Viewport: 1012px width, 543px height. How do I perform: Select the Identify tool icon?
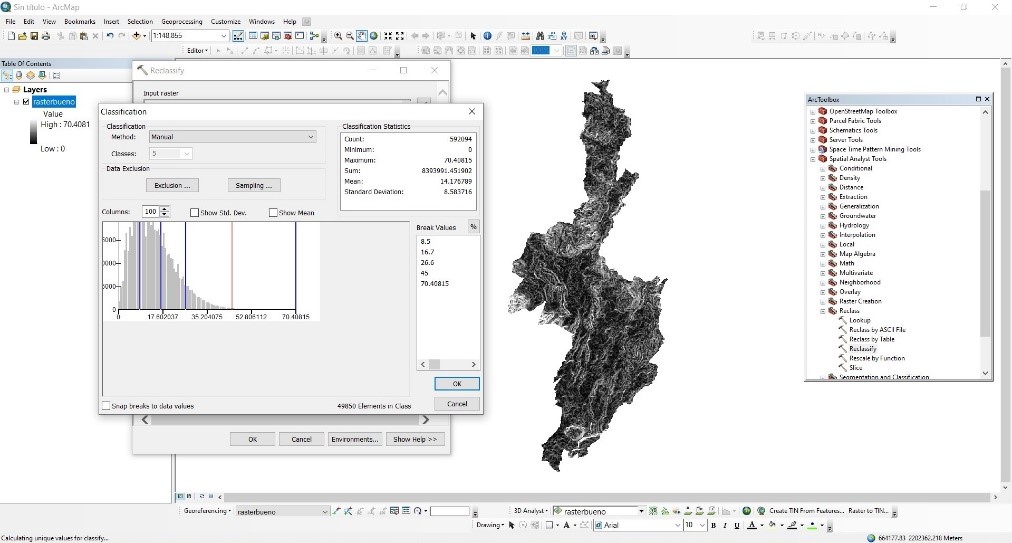487,36
